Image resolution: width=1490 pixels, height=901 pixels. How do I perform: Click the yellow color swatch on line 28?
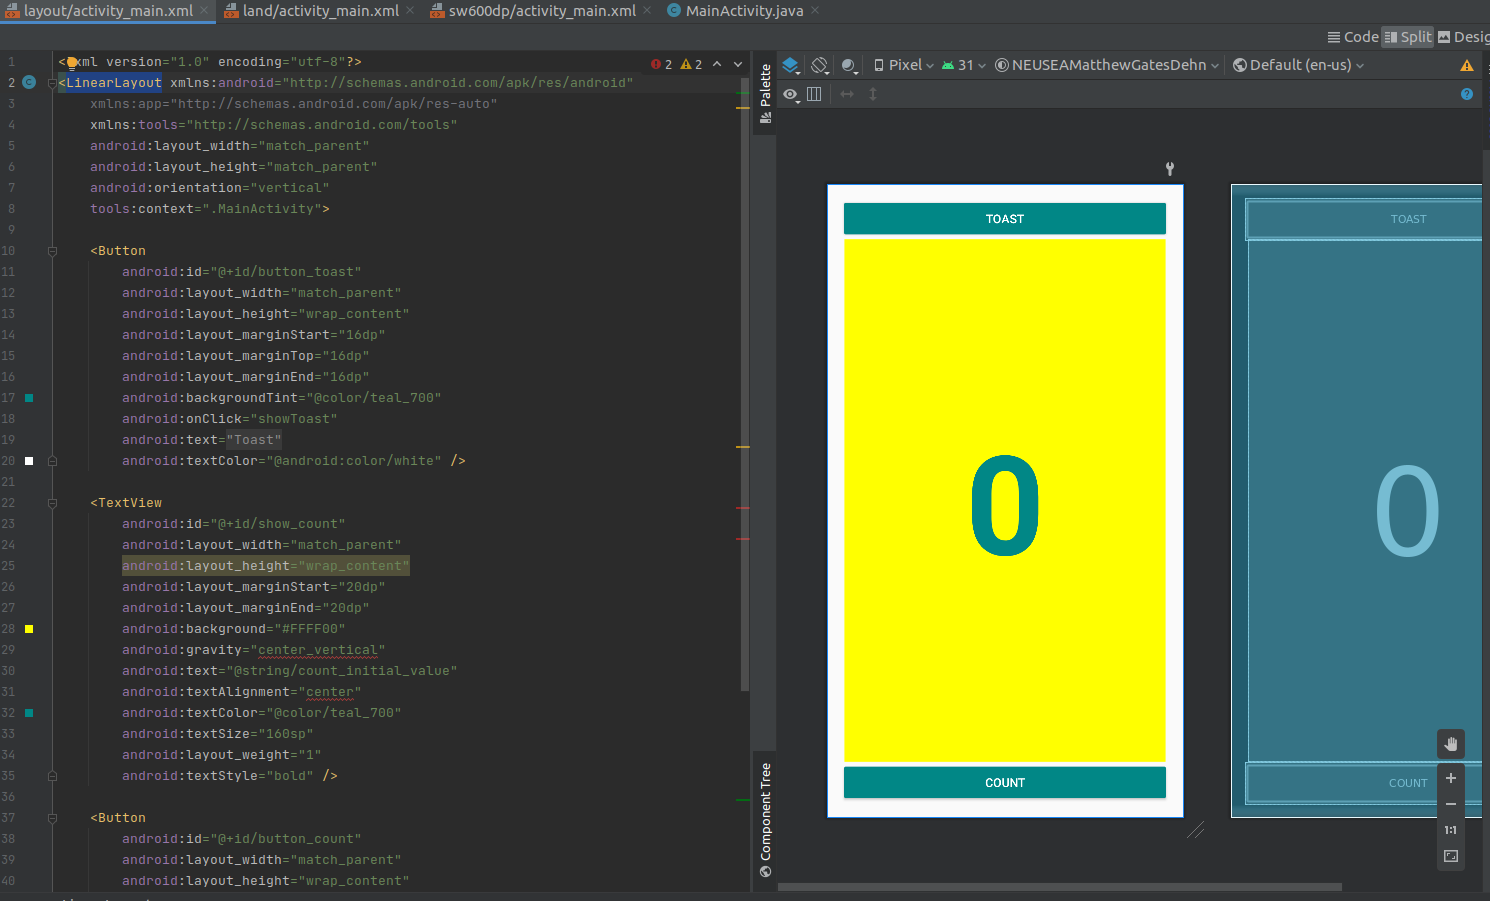[29, 629]
